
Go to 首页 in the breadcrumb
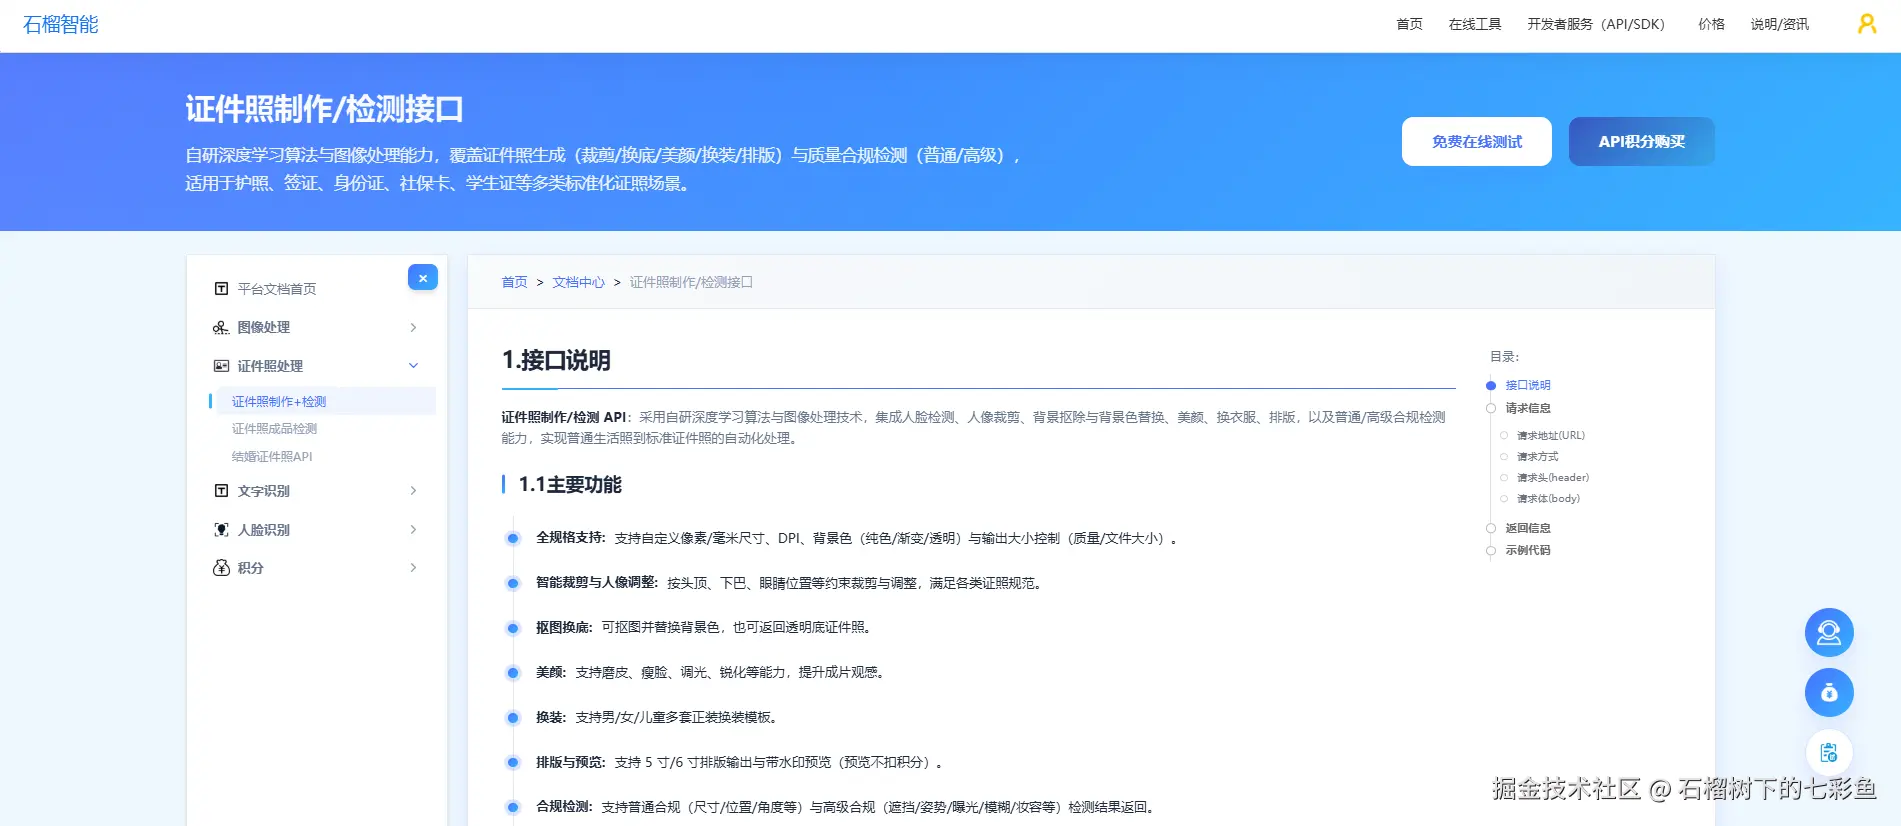(514, 283)
